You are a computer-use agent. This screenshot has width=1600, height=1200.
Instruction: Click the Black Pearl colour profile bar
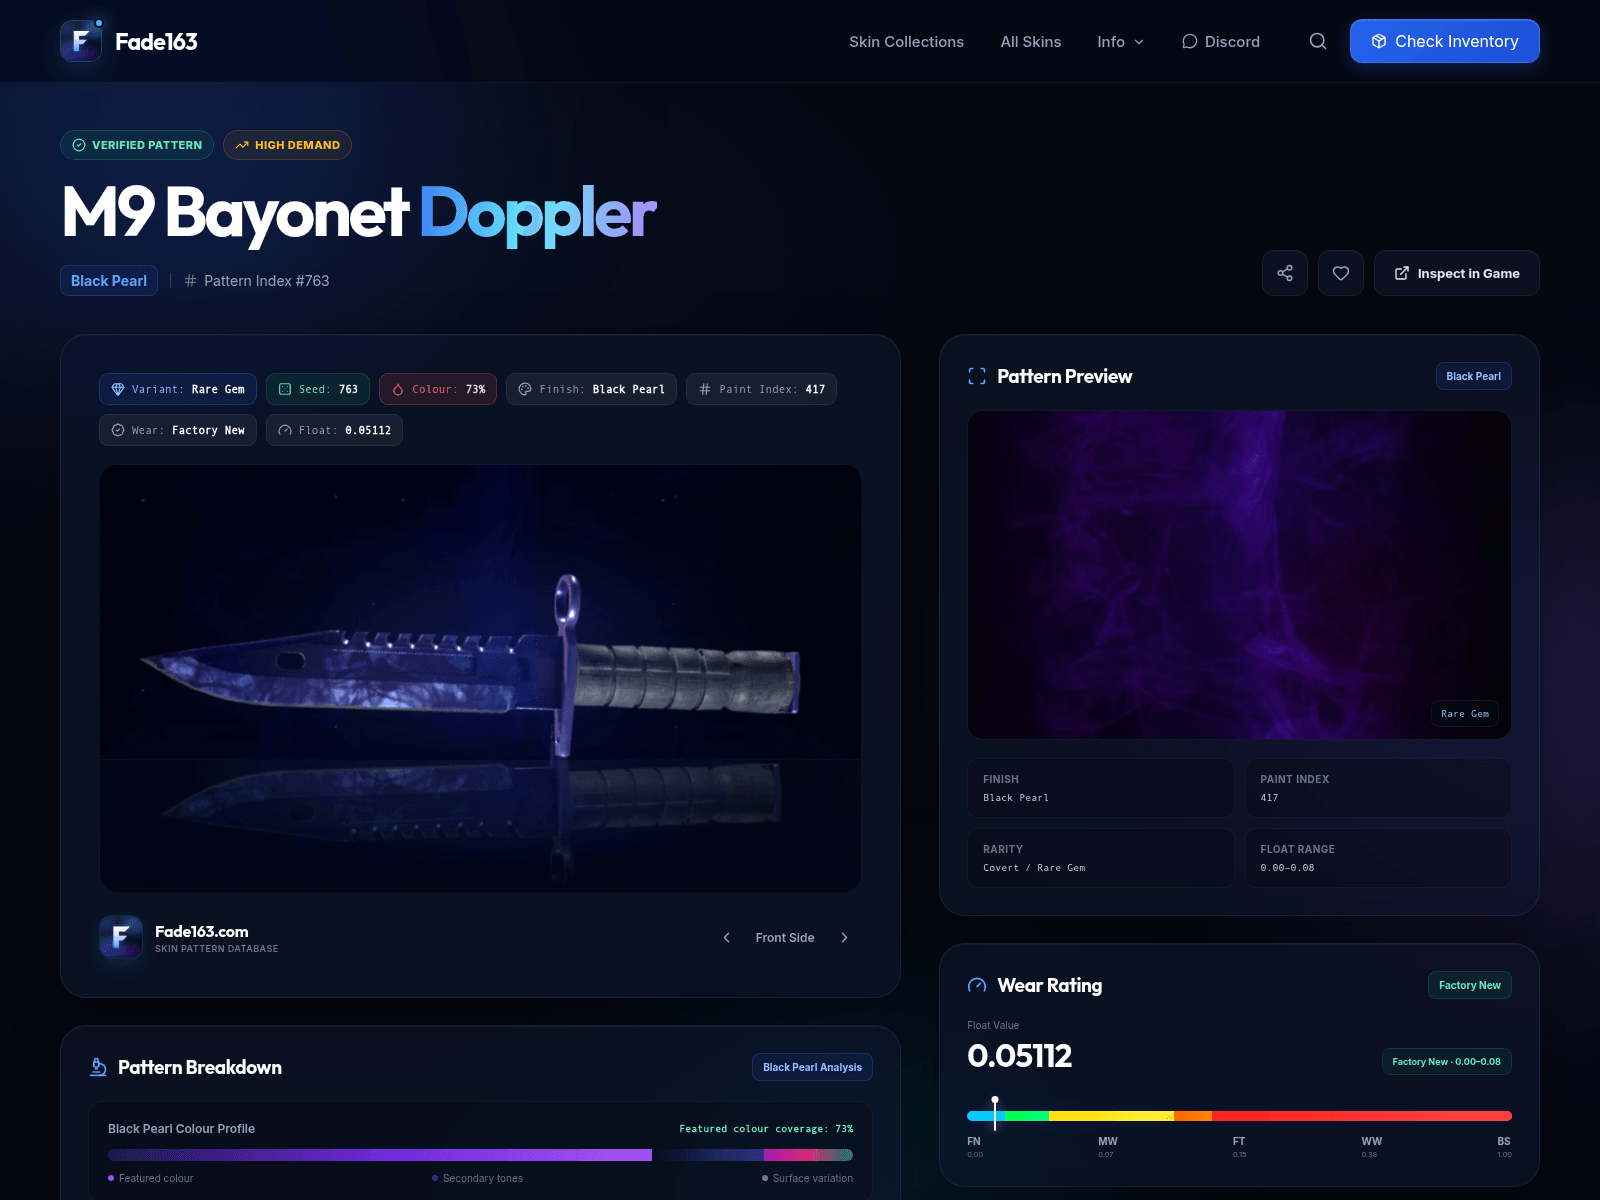480,1155
